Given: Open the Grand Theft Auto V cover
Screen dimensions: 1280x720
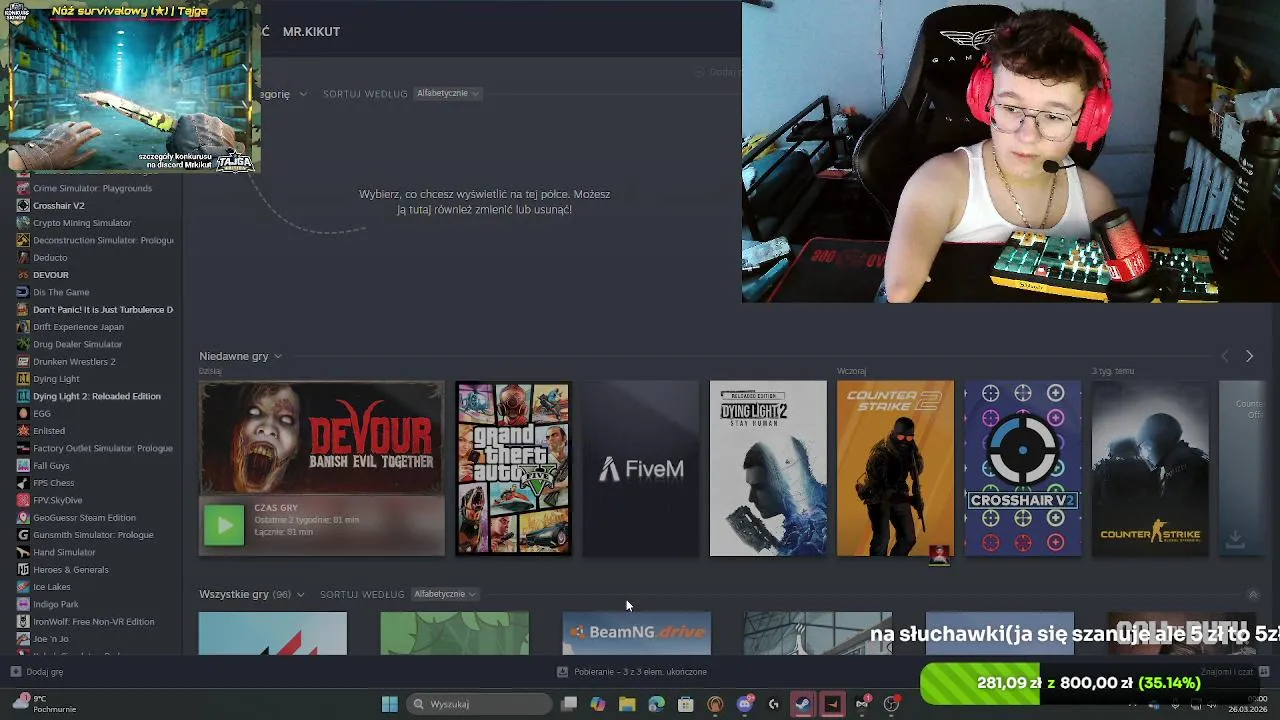Looking at the screenshot, I should (x=513, y=468).
